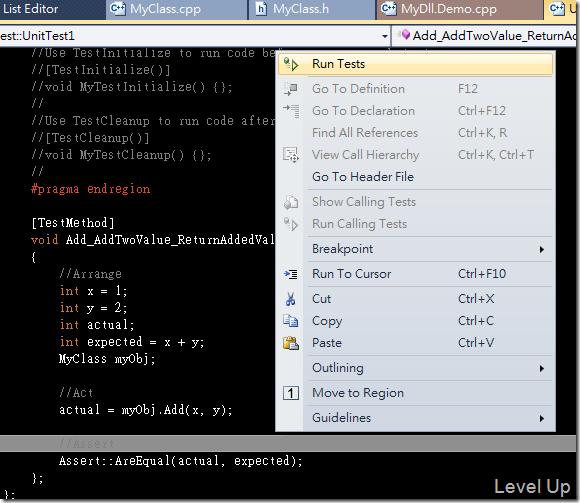Choose Move to Region

[415, 393]
